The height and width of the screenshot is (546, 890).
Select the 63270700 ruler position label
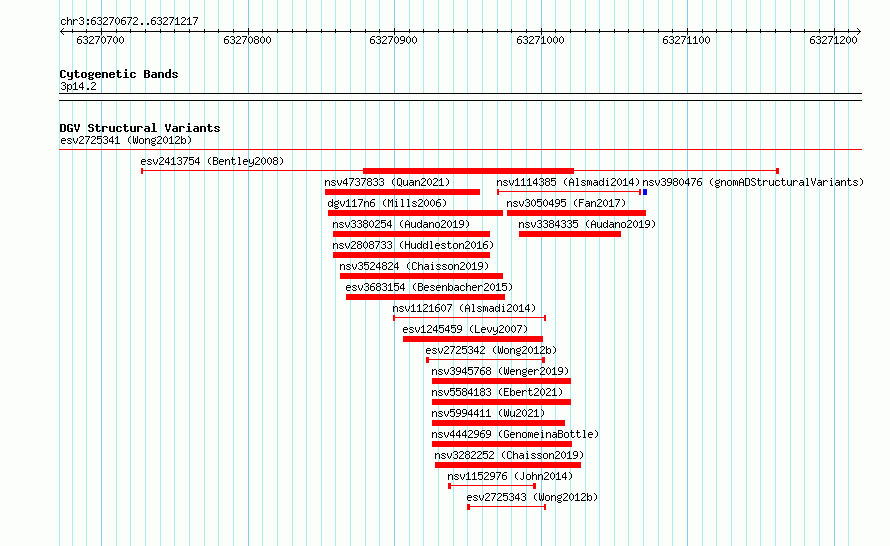coord(100,40)
